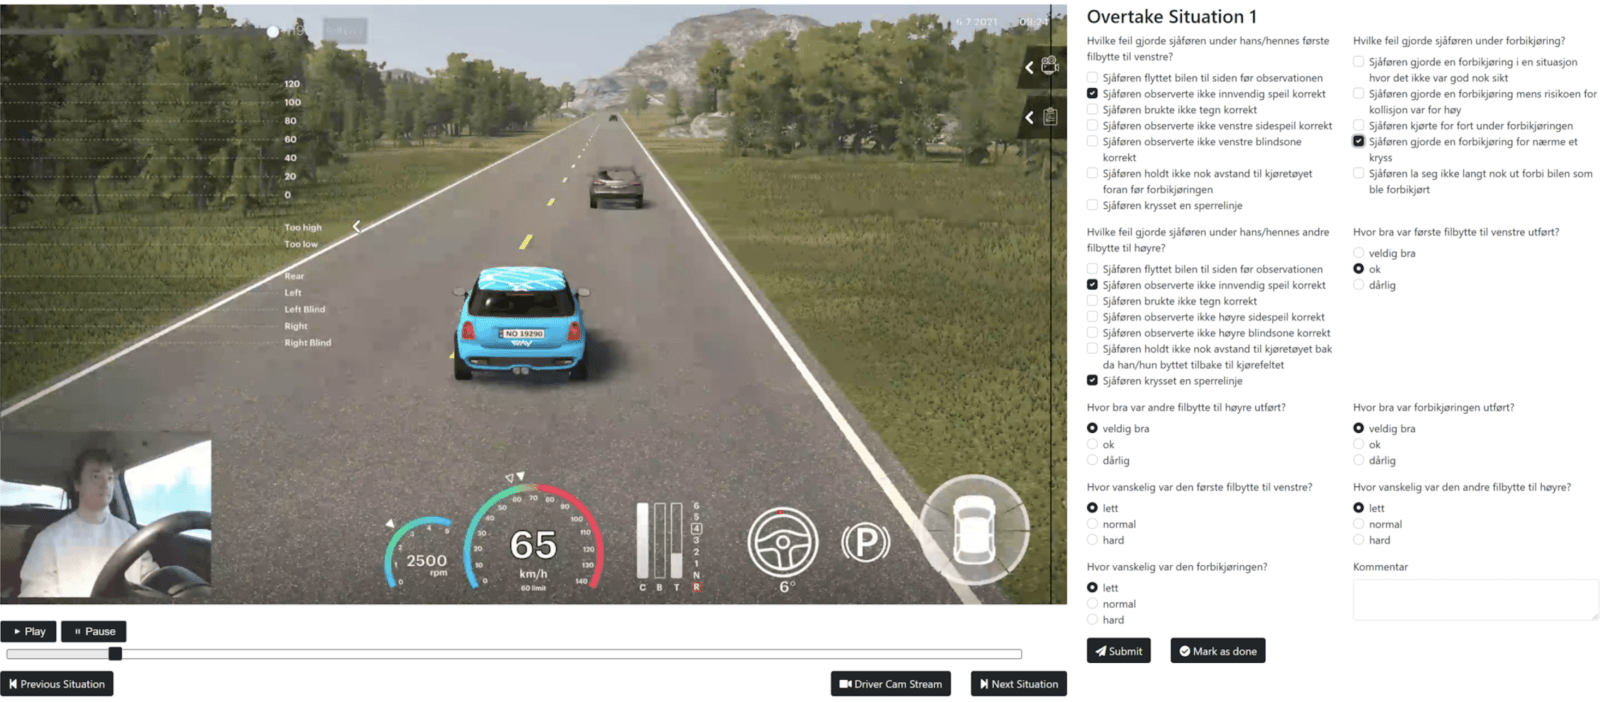This screenshot has height=702, width=1600.
Task: Skip to Next Situation
Action: pyautogui.click(x=1018, y=684)
